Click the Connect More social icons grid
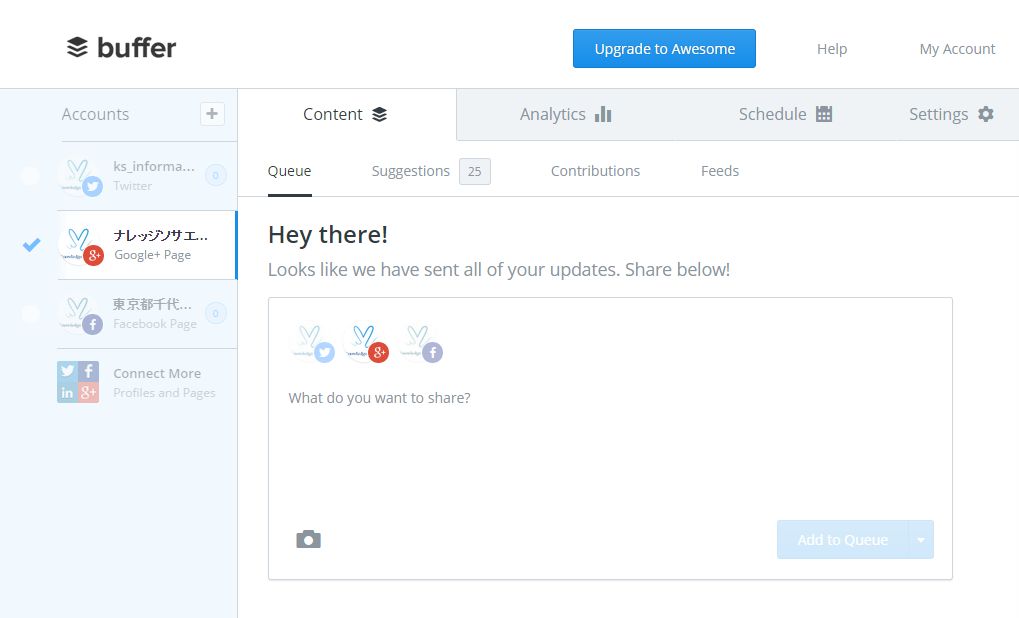Screen dimensions: 1019x618 pos(78,382)
